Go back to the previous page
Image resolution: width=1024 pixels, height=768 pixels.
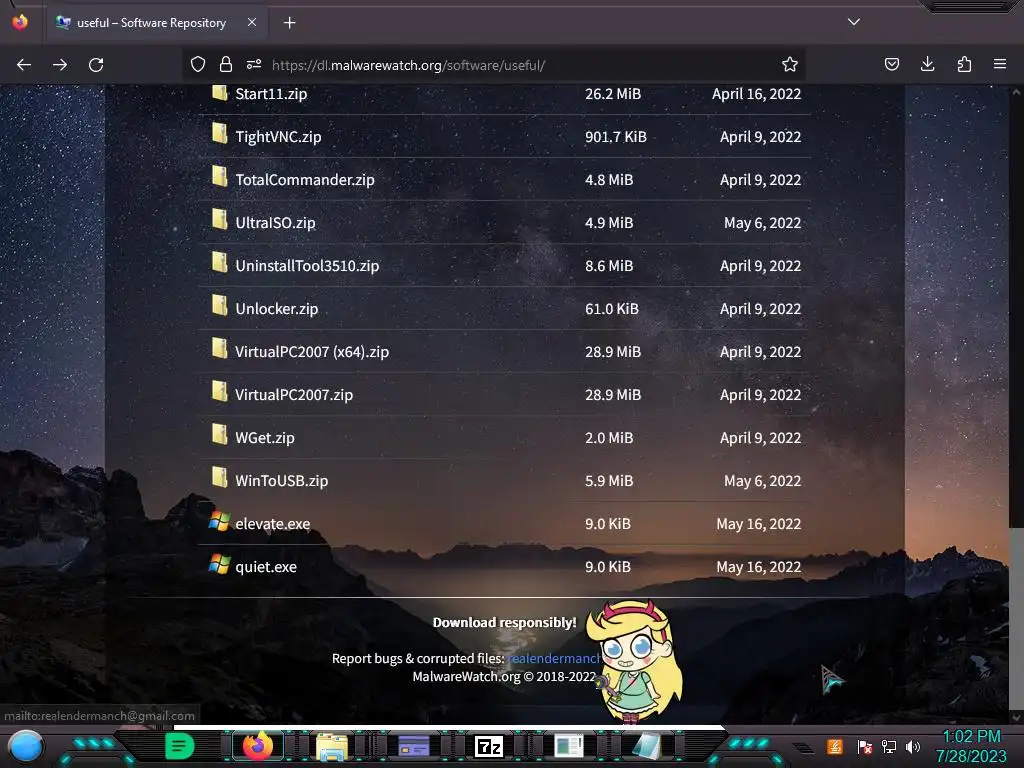pyautogui.click(x=24, y=65)
